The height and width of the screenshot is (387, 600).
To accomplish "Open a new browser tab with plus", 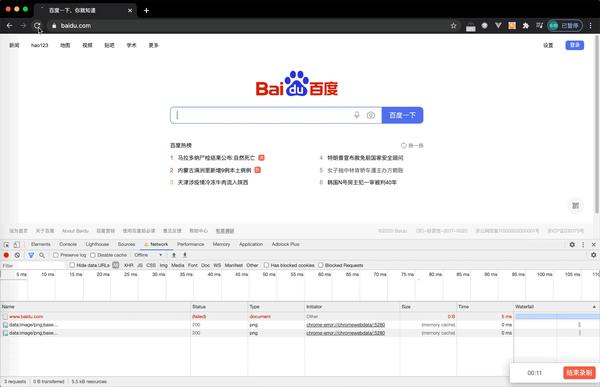I will click(146, 10).
